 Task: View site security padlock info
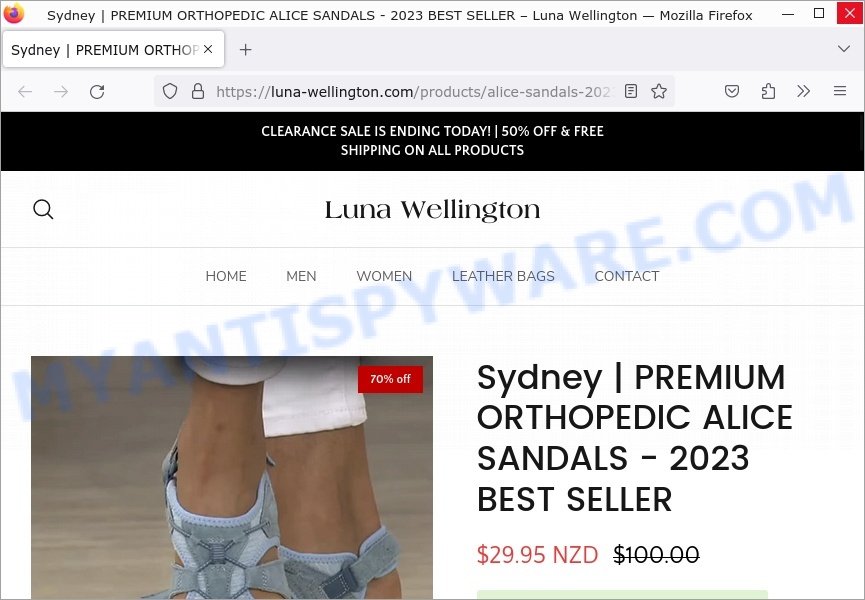197,92
